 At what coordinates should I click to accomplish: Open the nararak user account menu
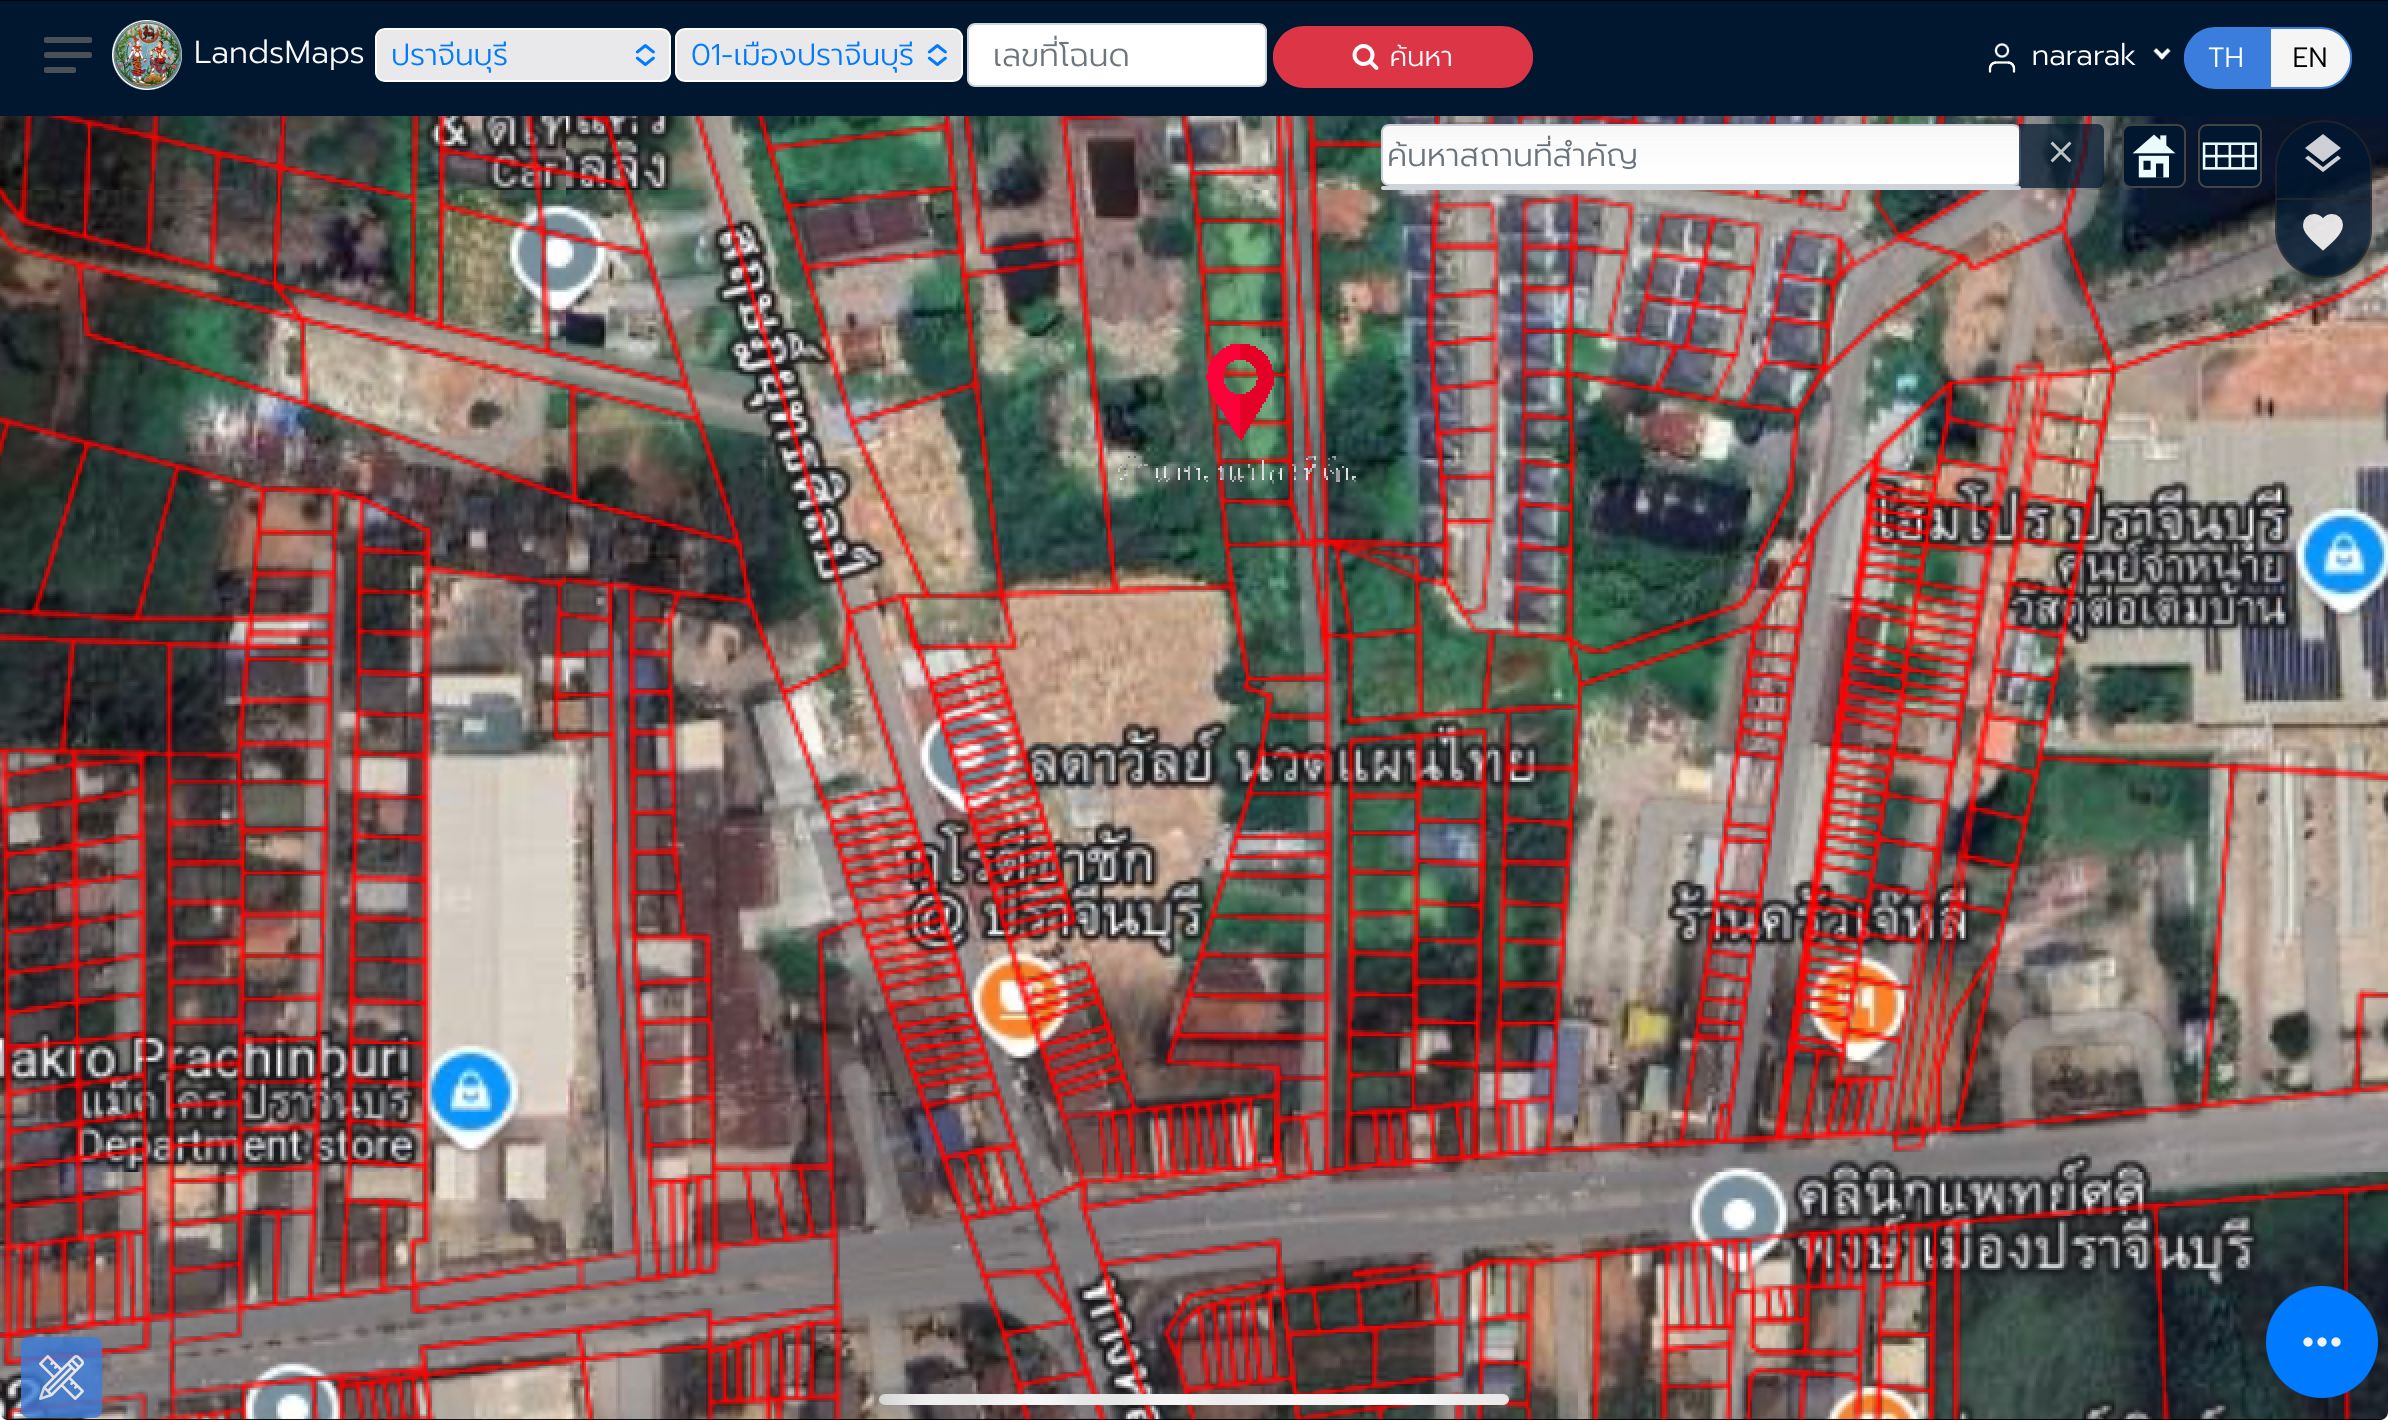2080,56
